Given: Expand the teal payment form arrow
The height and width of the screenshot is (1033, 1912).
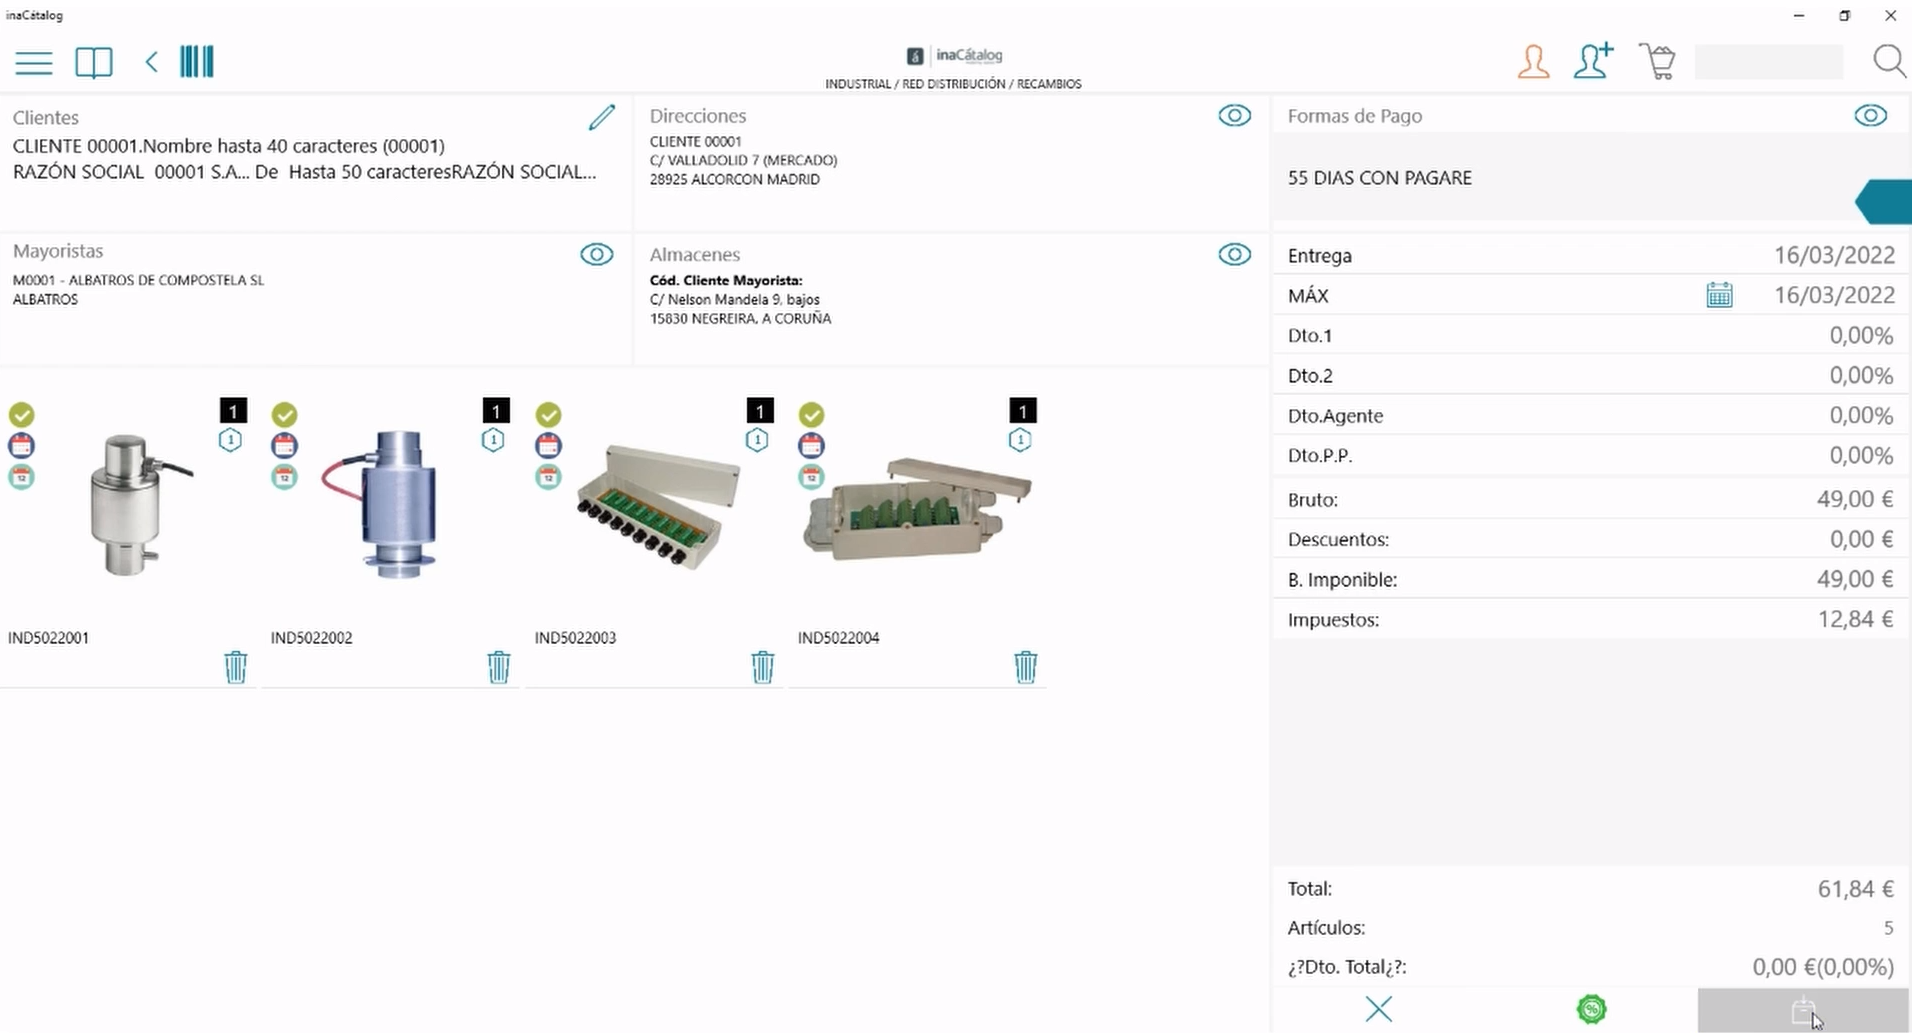Looking at the screenshot, I should 1884,202.
